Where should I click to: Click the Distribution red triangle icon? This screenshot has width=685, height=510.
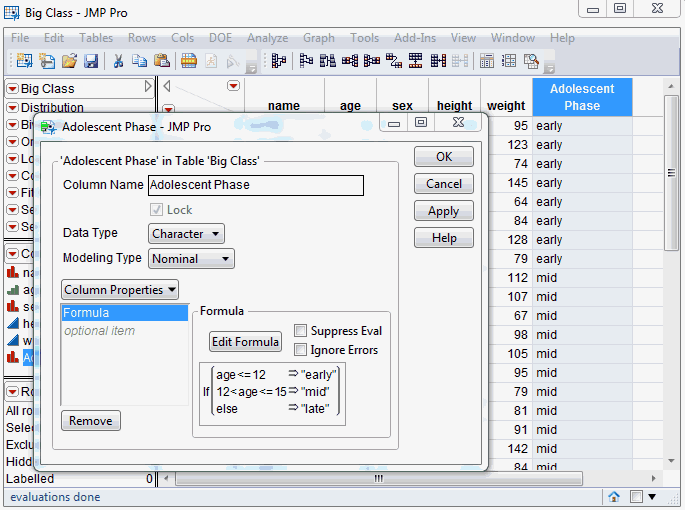click(x=13, y=108)
